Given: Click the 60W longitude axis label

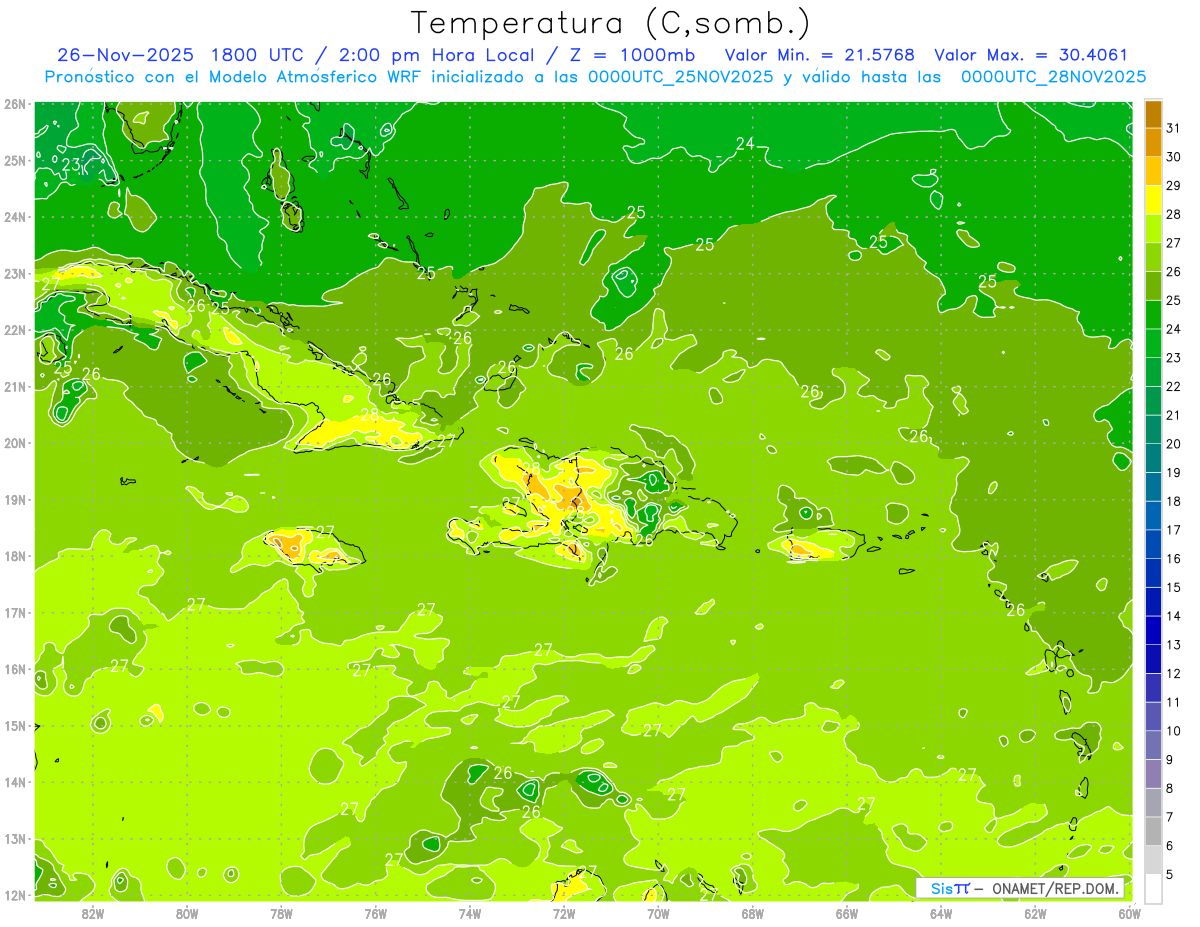Looking at the screenshot, I should (1130, 912).
